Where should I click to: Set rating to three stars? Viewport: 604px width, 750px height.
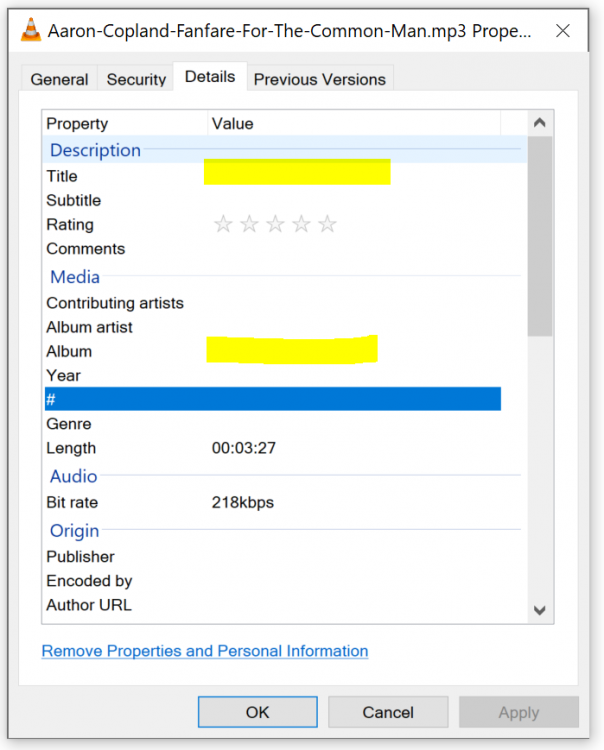click(x=275, y=224)
